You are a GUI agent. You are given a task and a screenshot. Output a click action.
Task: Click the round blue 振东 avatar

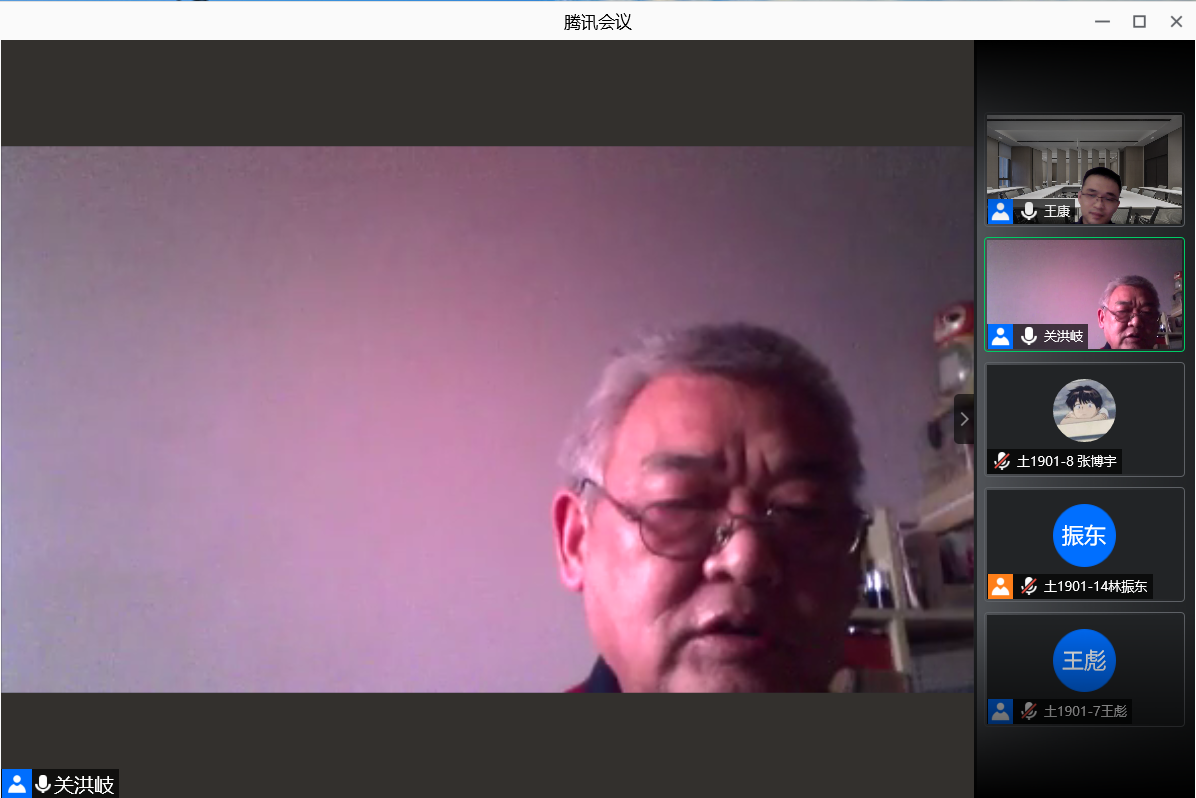[1084, 536]
